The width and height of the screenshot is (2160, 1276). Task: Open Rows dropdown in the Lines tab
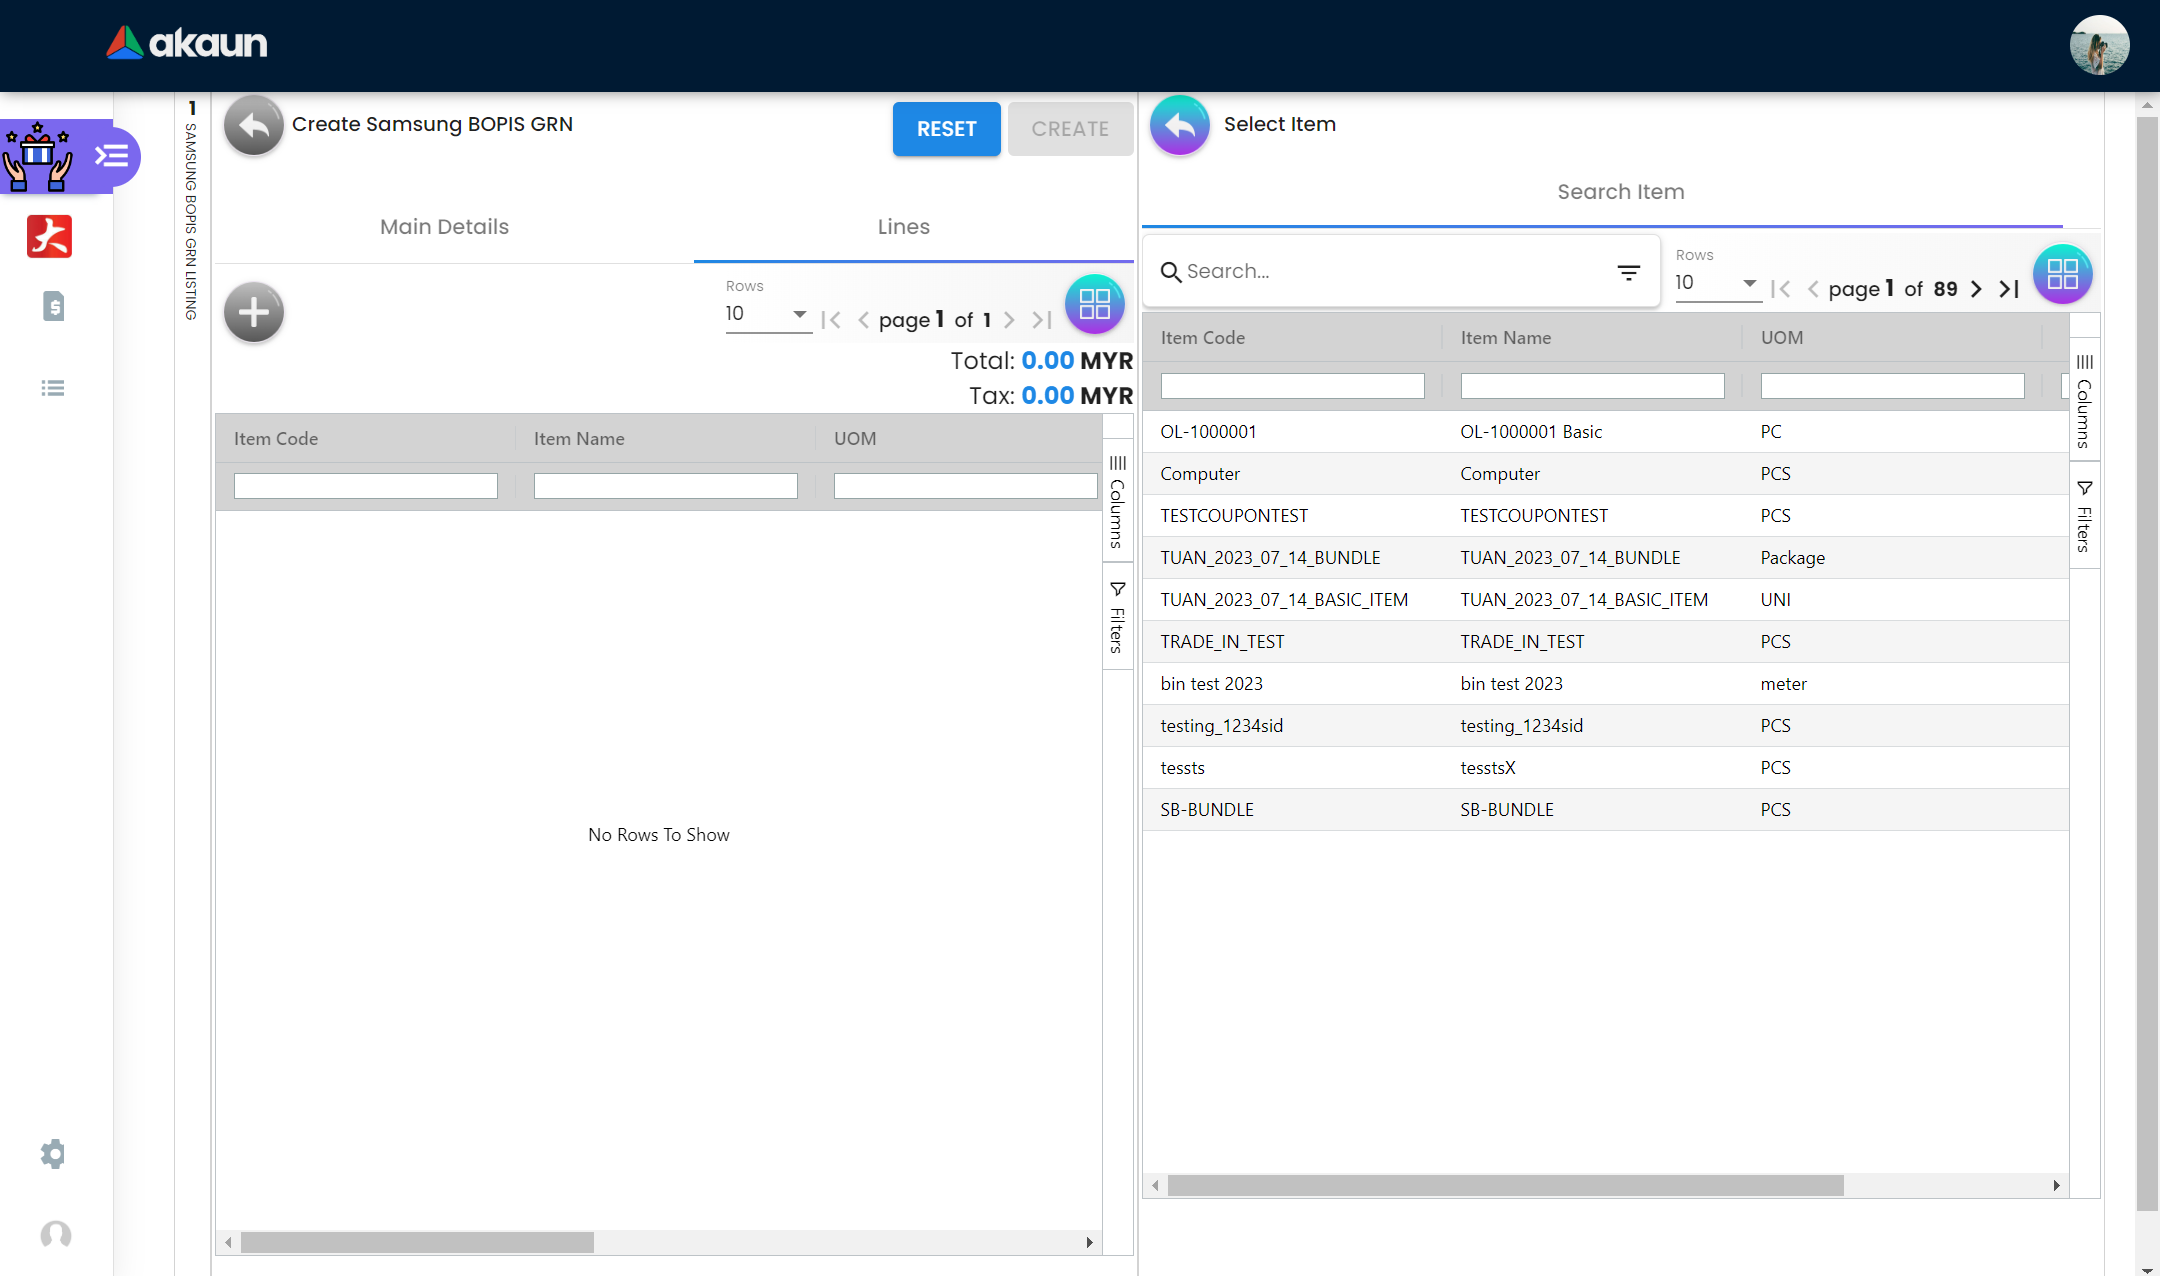tap(767, 314)
